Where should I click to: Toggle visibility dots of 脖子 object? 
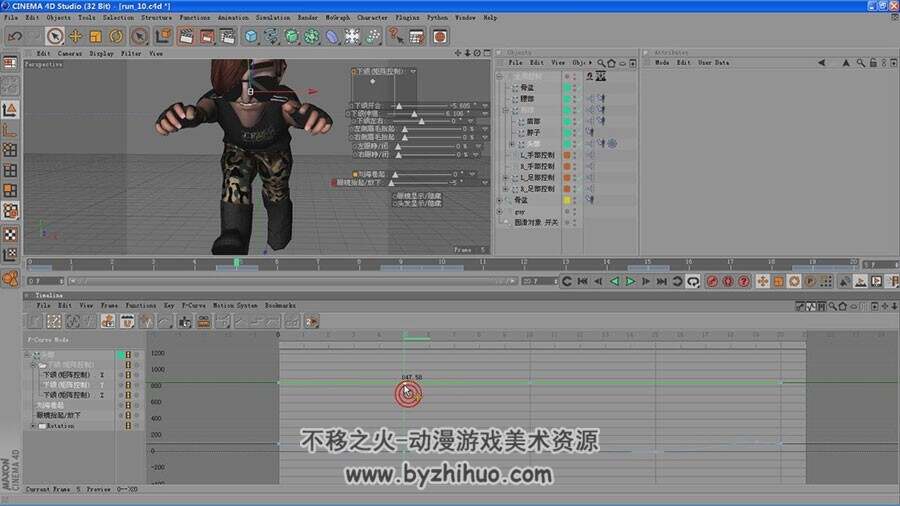(575, 133)
